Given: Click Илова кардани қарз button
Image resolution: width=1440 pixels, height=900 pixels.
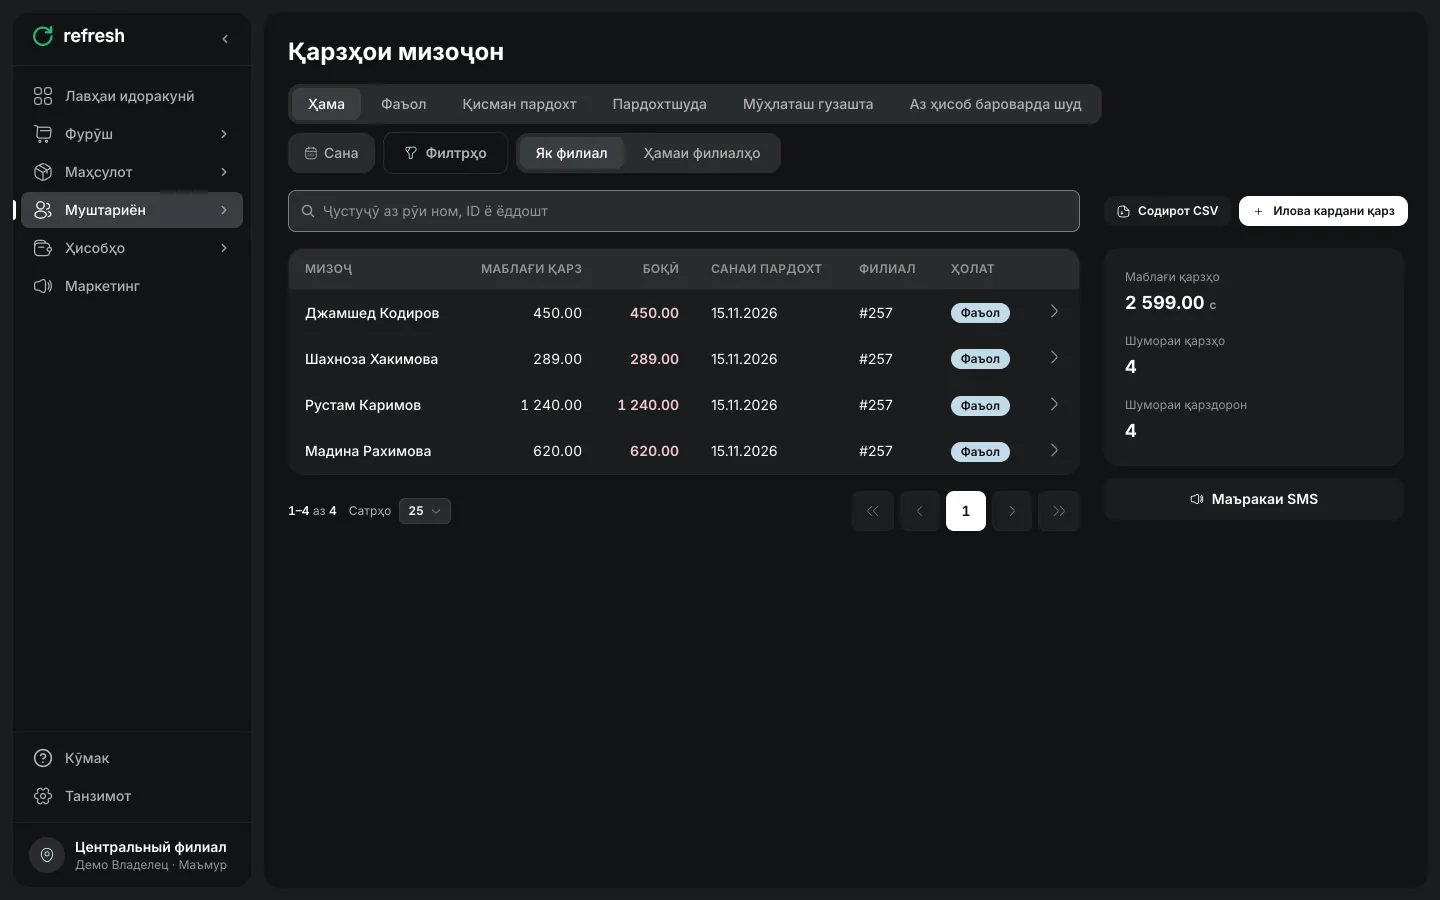Looking at the screenshot, I should pos(1323,211).
